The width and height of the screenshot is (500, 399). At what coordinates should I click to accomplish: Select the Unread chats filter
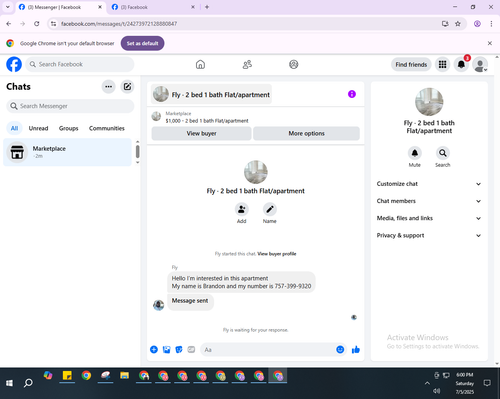click(x=38, y=128)
